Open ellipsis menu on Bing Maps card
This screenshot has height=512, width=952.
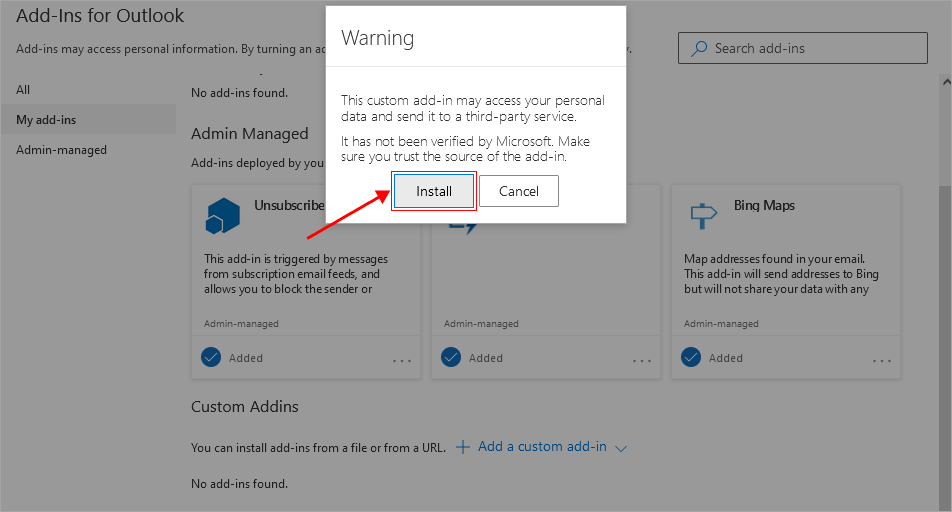[882, 360]
